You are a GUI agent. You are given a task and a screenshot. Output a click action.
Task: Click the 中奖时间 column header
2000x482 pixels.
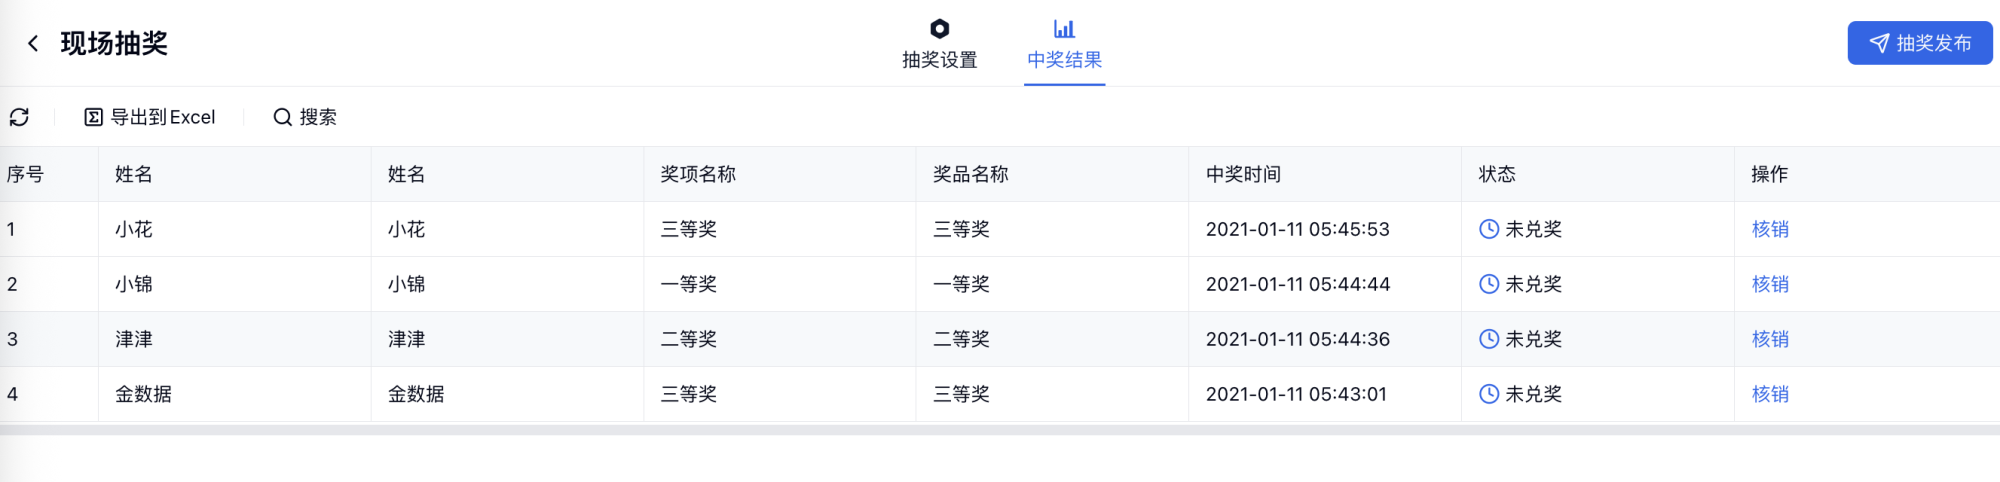pos(1243,174)
